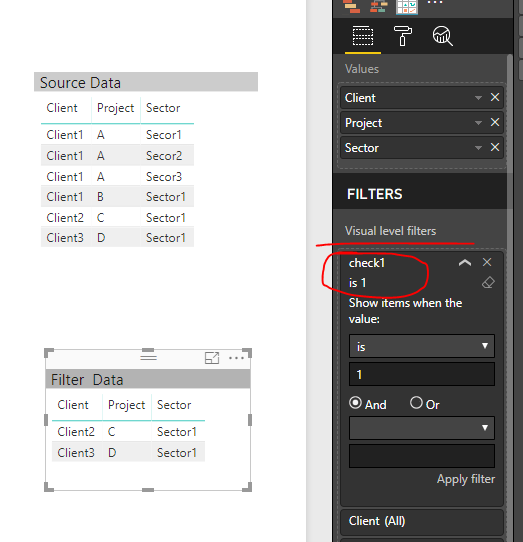Clear check1 filter with eraser icon
This screenshot has width=523, height=542.
488,283
